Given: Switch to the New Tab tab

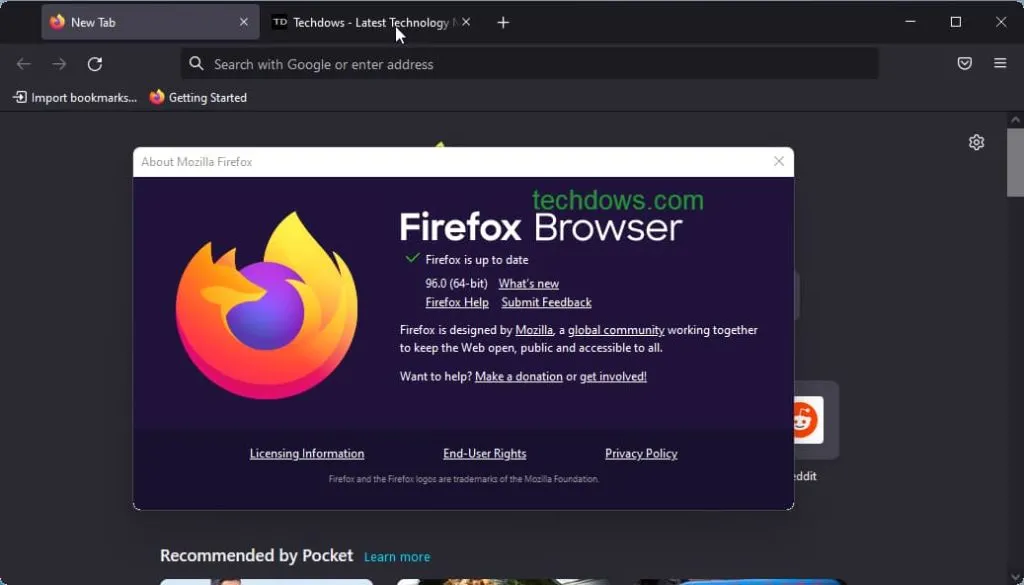Looking at the screenshot, I should tap(151, 22).
